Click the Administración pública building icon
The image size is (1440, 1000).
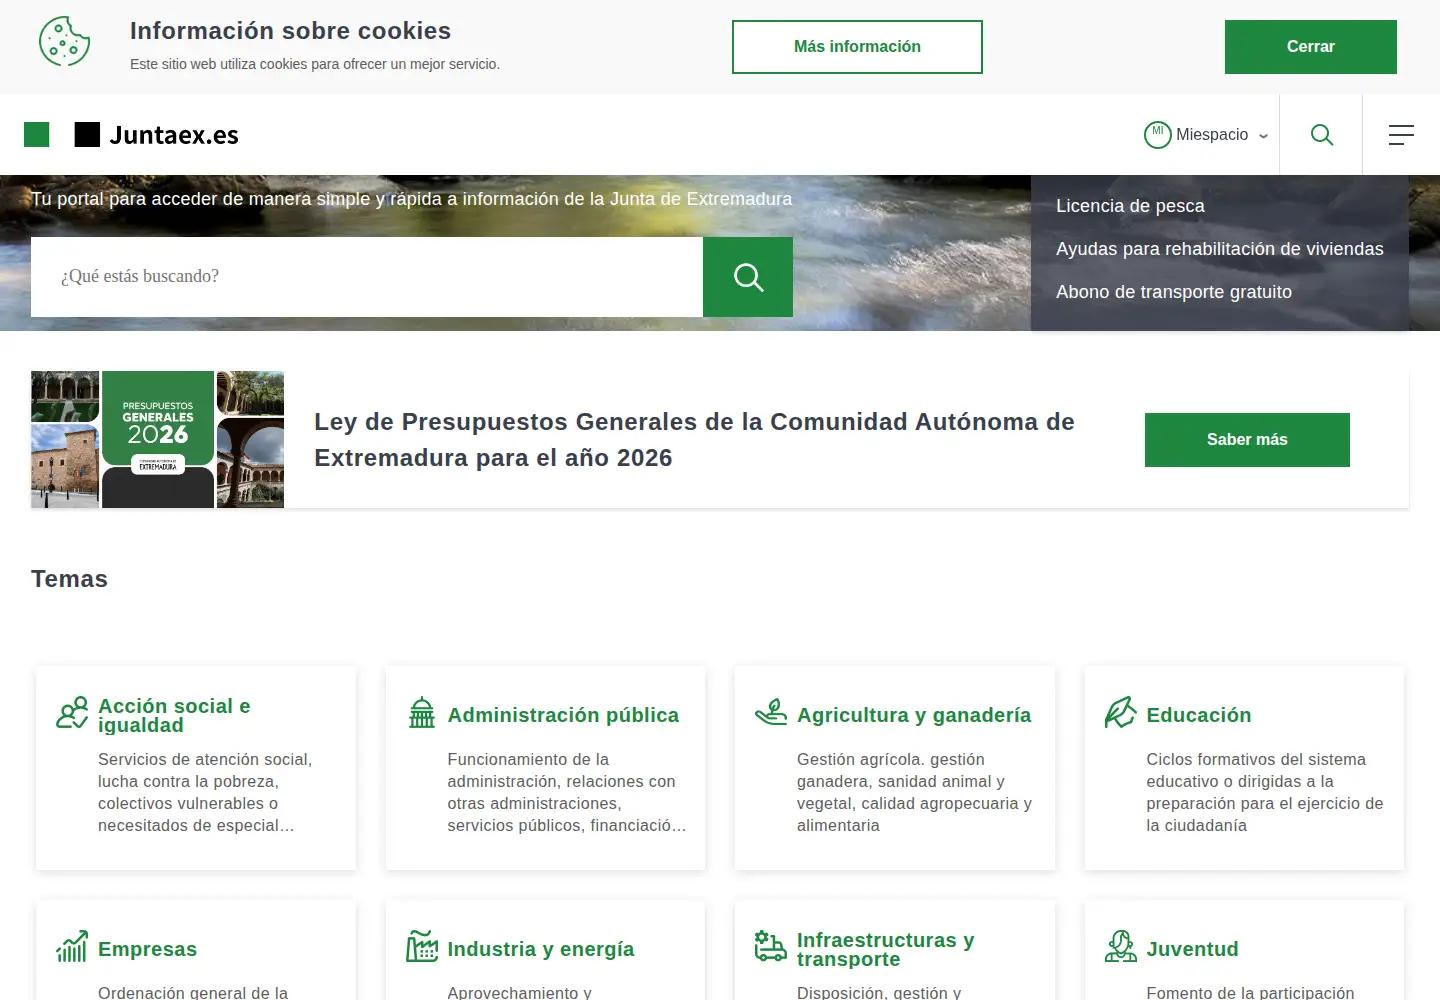click(422, 713)
